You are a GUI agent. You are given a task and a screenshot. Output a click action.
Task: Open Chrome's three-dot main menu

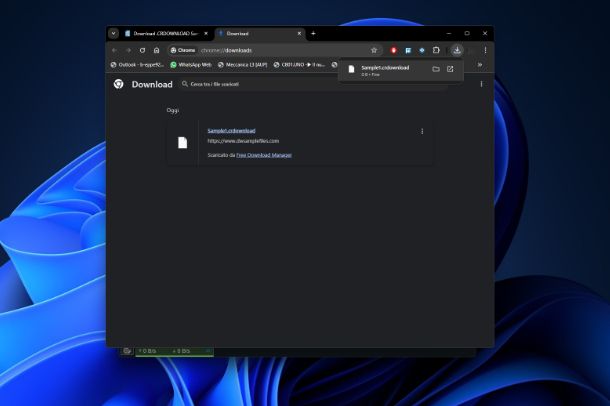(x=485, y=50)
